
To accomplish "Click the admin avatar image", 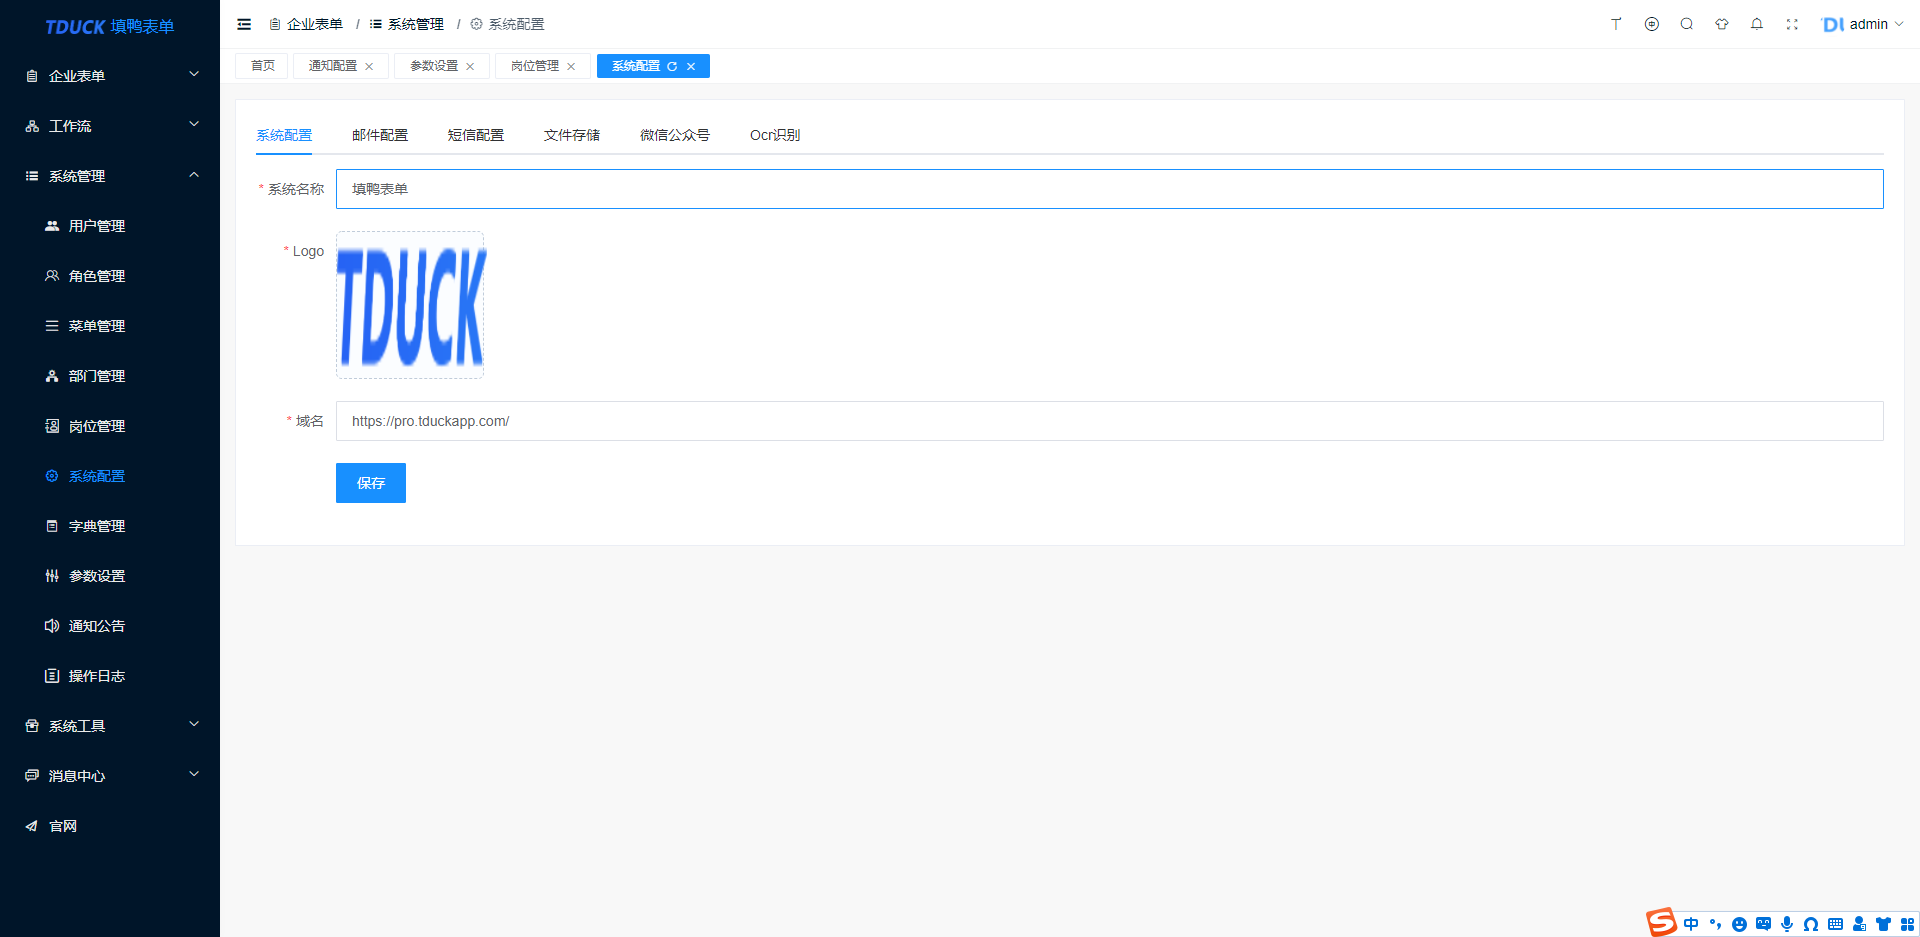I will pyautogui.click(x=1833, y=24).
